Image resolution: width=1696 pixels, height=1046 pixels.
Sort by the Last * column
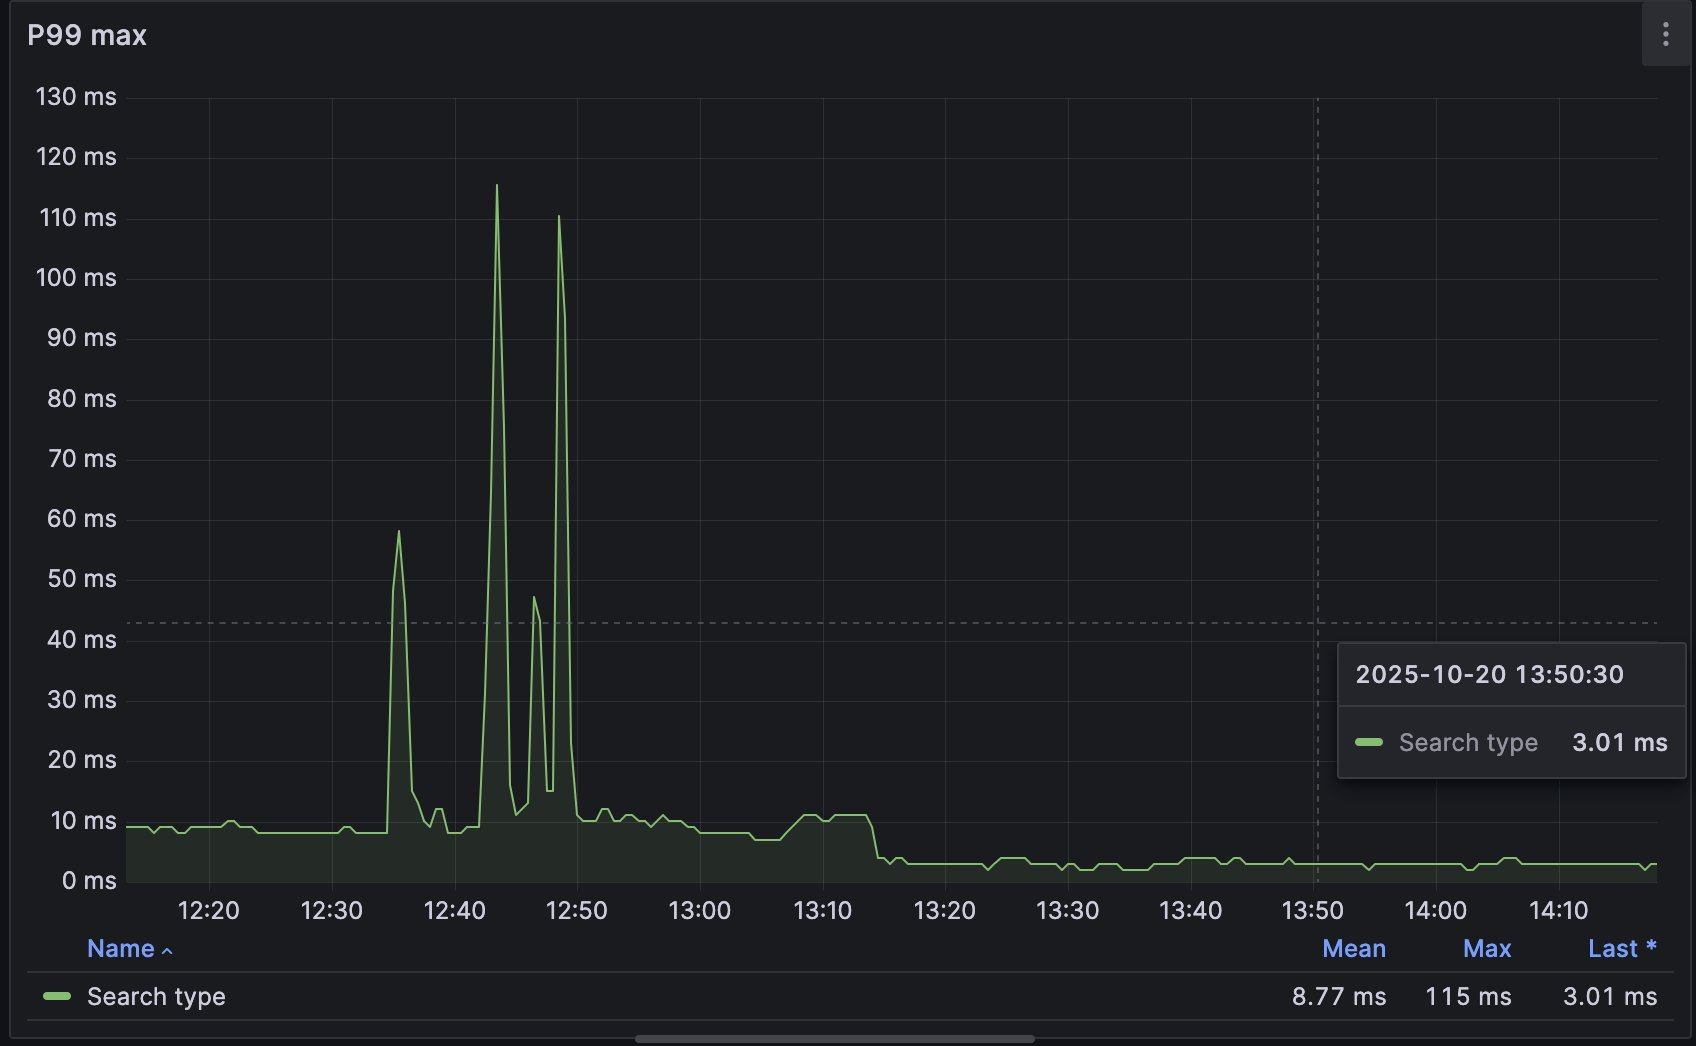click(x=1620, y=948)
